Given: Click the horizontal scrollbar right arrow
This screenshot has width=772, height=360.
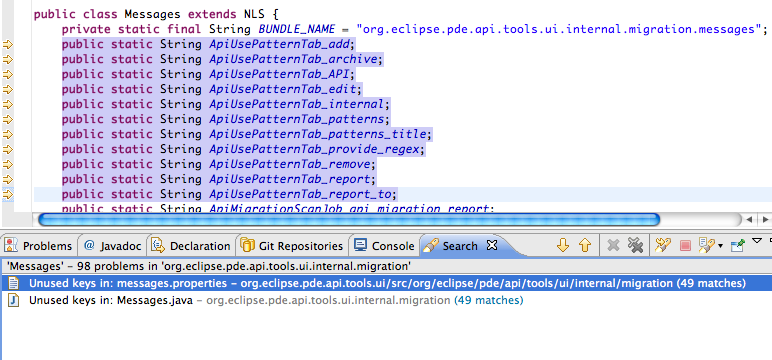Looking at the screenshot, I should click(765, 219).
